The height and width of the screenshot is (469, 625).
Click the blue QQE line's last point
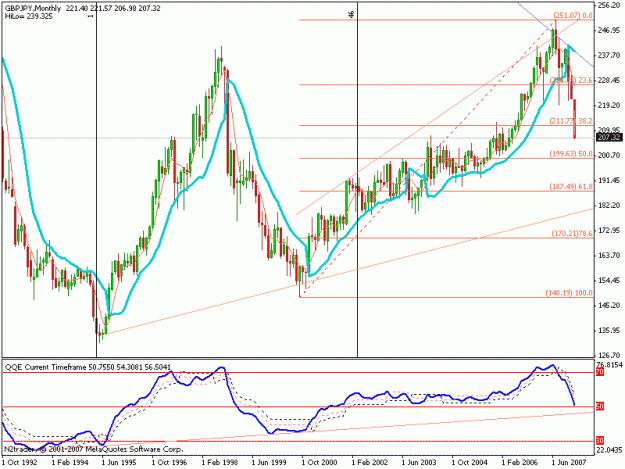tap(574, 405)
